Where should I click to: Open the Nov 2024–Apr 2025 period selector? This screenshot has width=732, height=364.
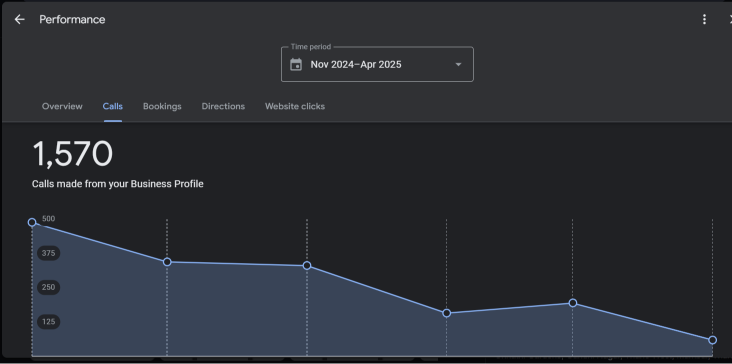[x=377, y=64]
